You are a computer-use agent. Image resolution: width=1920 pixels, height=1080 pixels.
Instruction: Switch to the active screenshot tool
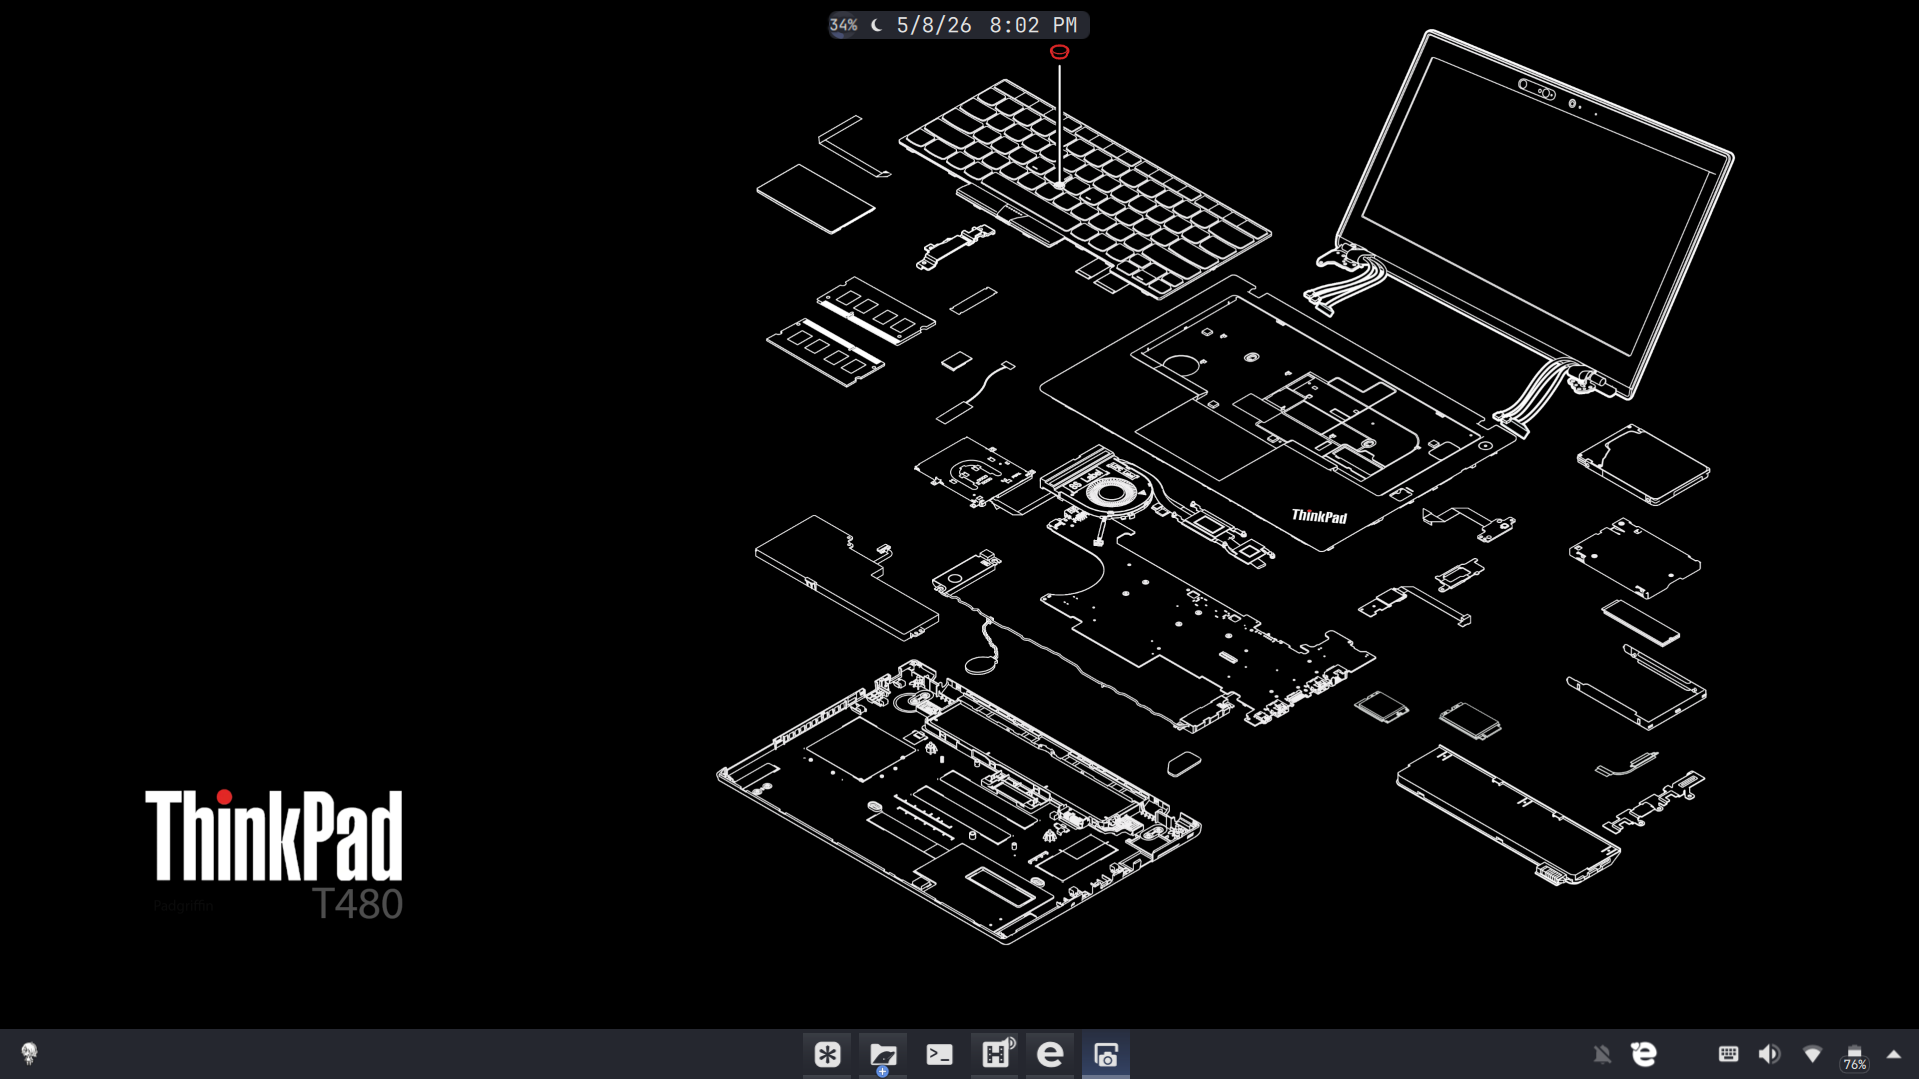click(x=1106, y=1054)
